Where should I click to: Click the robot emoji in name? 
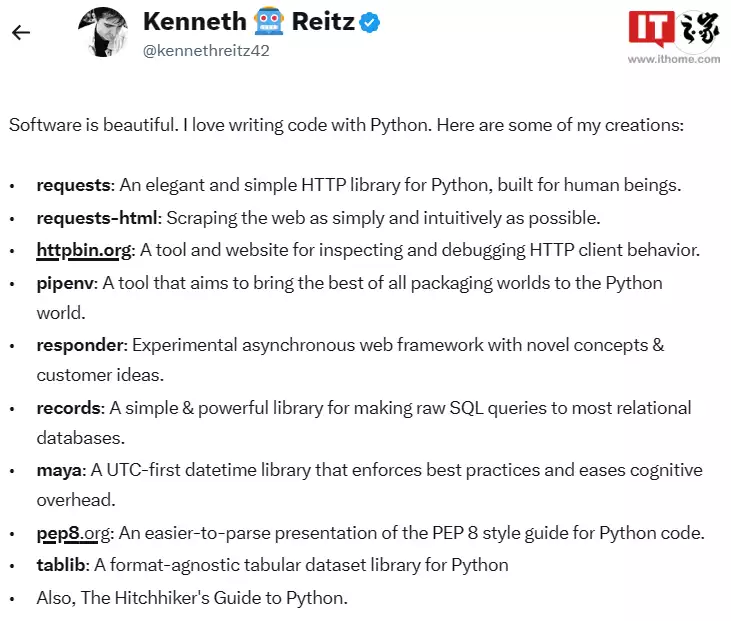pyautogui.click(x=269, y=22)
